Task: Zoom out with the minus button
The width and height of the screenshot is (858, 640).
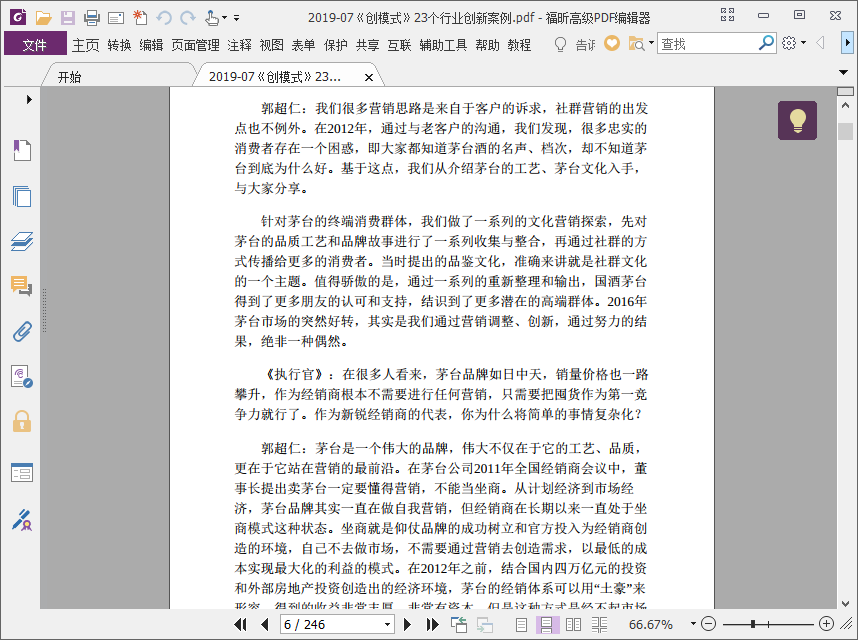Action: [708, 624]
